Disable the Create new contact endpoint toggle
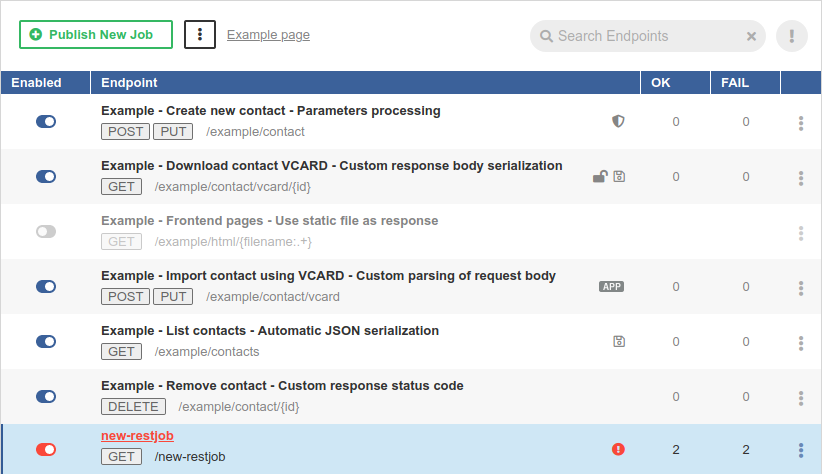Screen dimensions: 822x474 46,122
